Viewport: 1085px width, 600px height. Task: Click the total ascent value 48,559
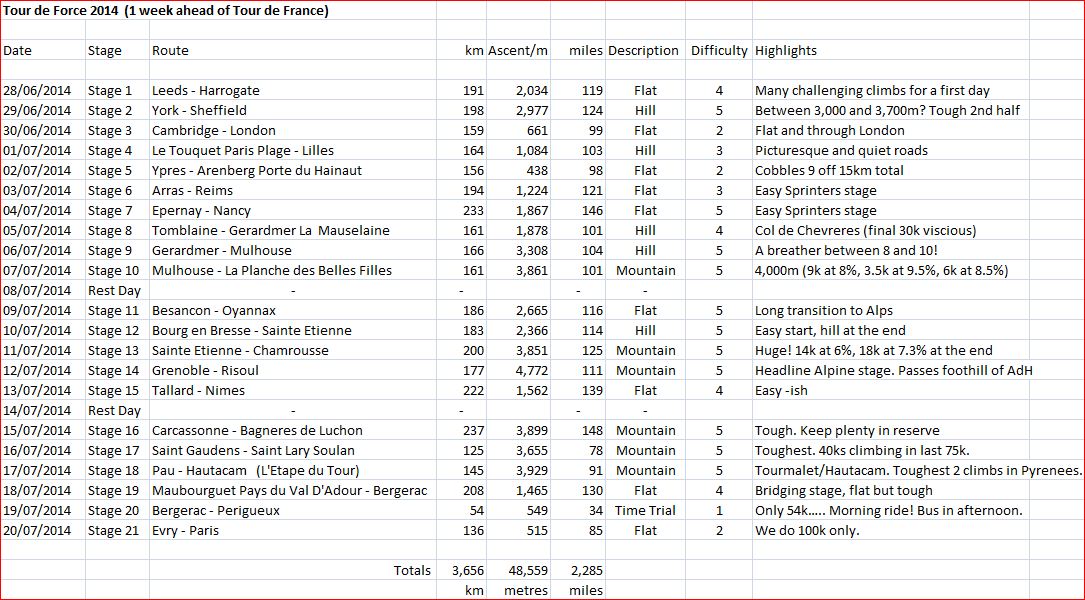tap(527, 572)
